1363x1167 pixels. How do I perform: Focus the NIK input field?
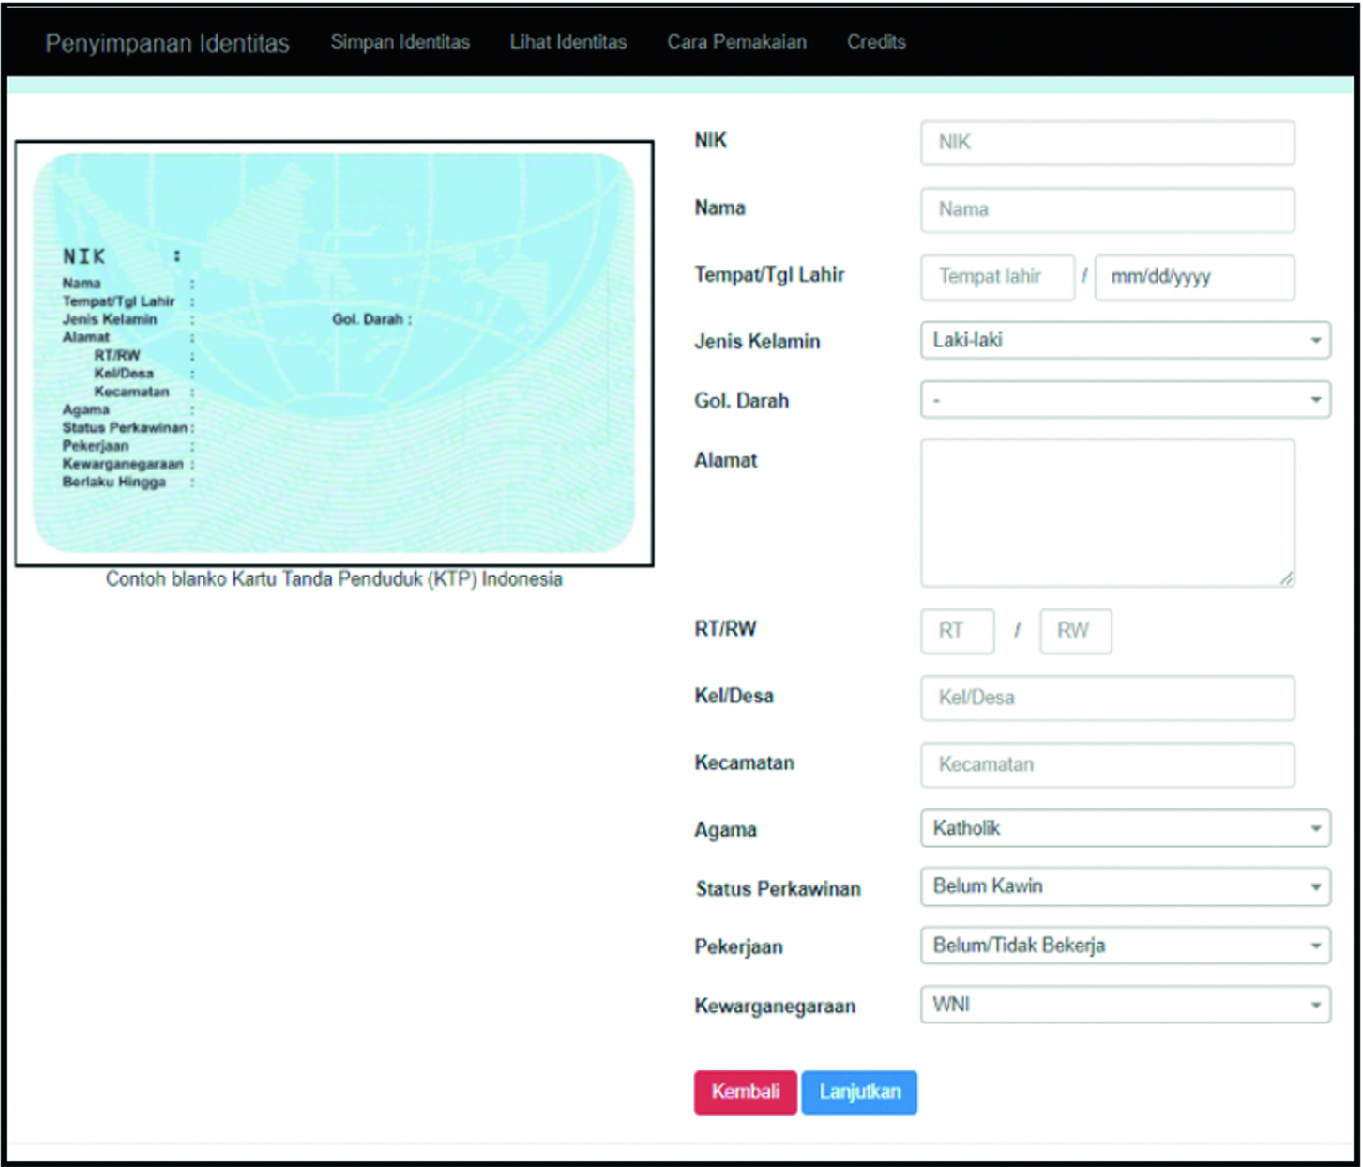(1107, 142)
